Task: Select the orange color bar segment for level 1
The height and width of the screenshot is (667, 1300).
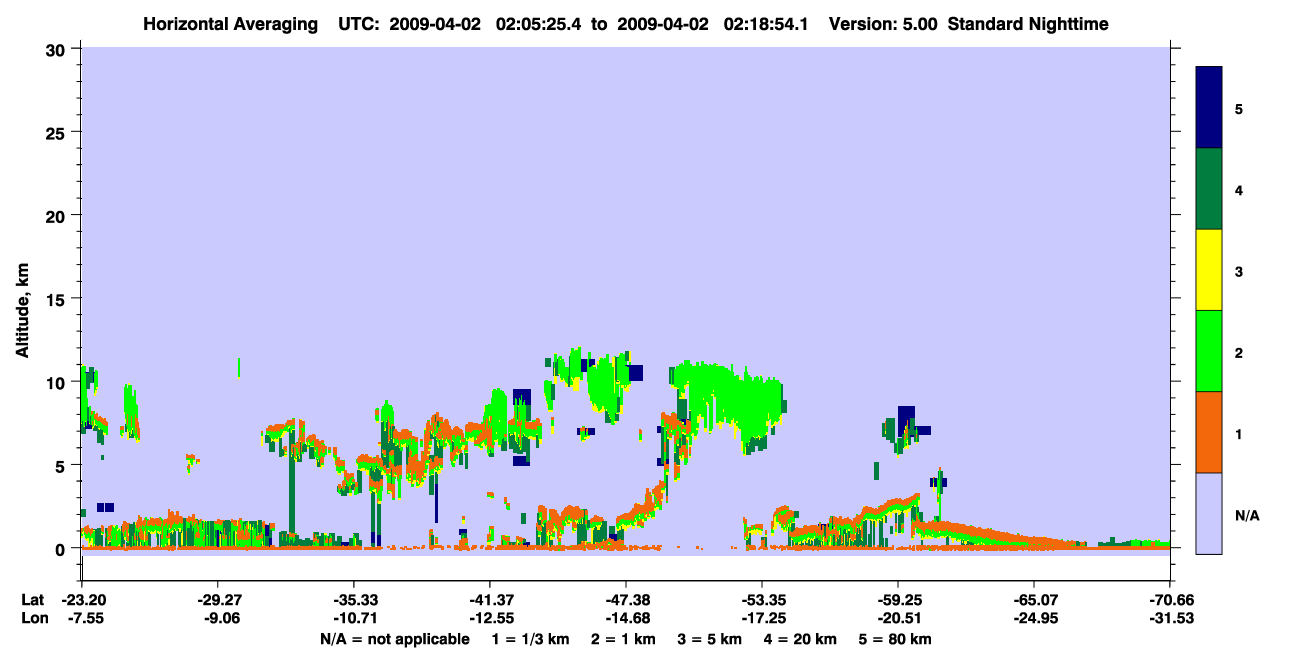Action: [1209, 432]
